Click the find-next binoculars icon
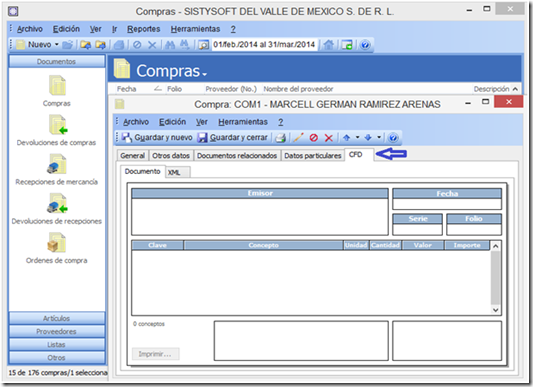 184,45
